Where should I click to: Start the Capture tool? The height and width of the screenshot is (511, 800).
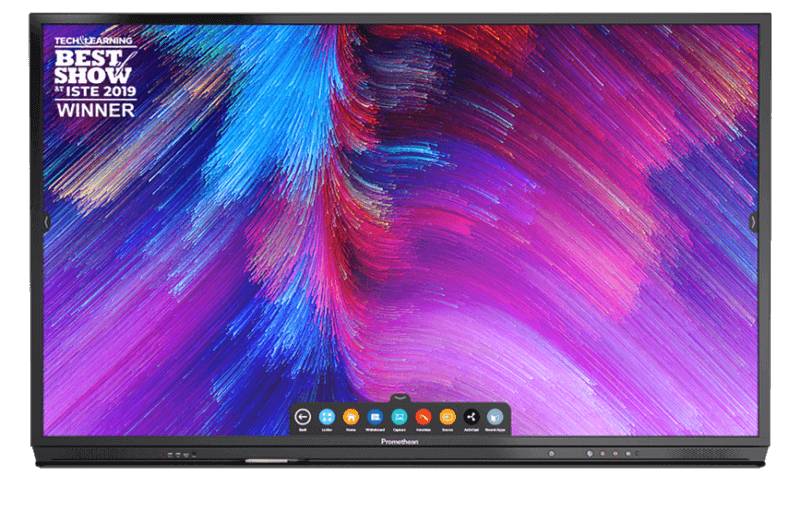[399, 416]
